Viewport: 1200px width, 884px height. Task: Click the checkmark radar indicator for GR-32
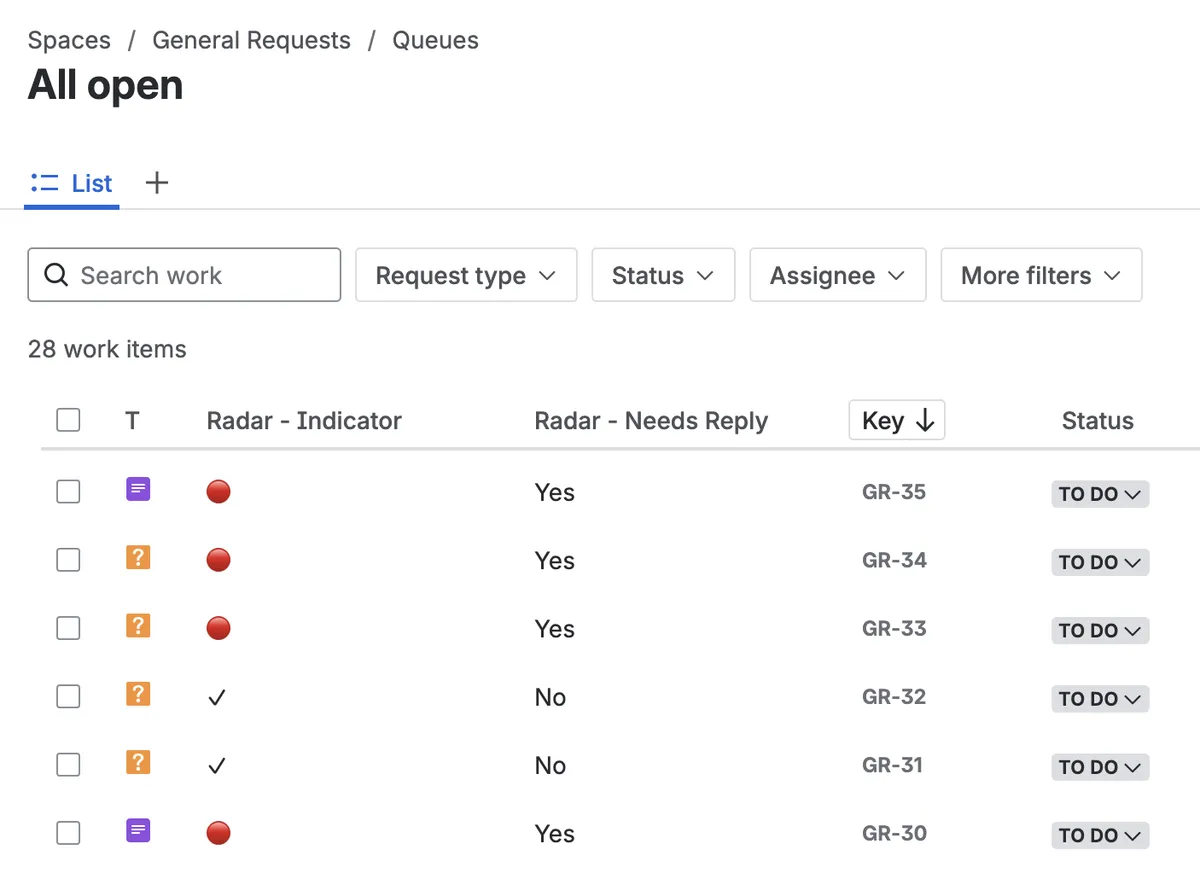pos(217,697)
